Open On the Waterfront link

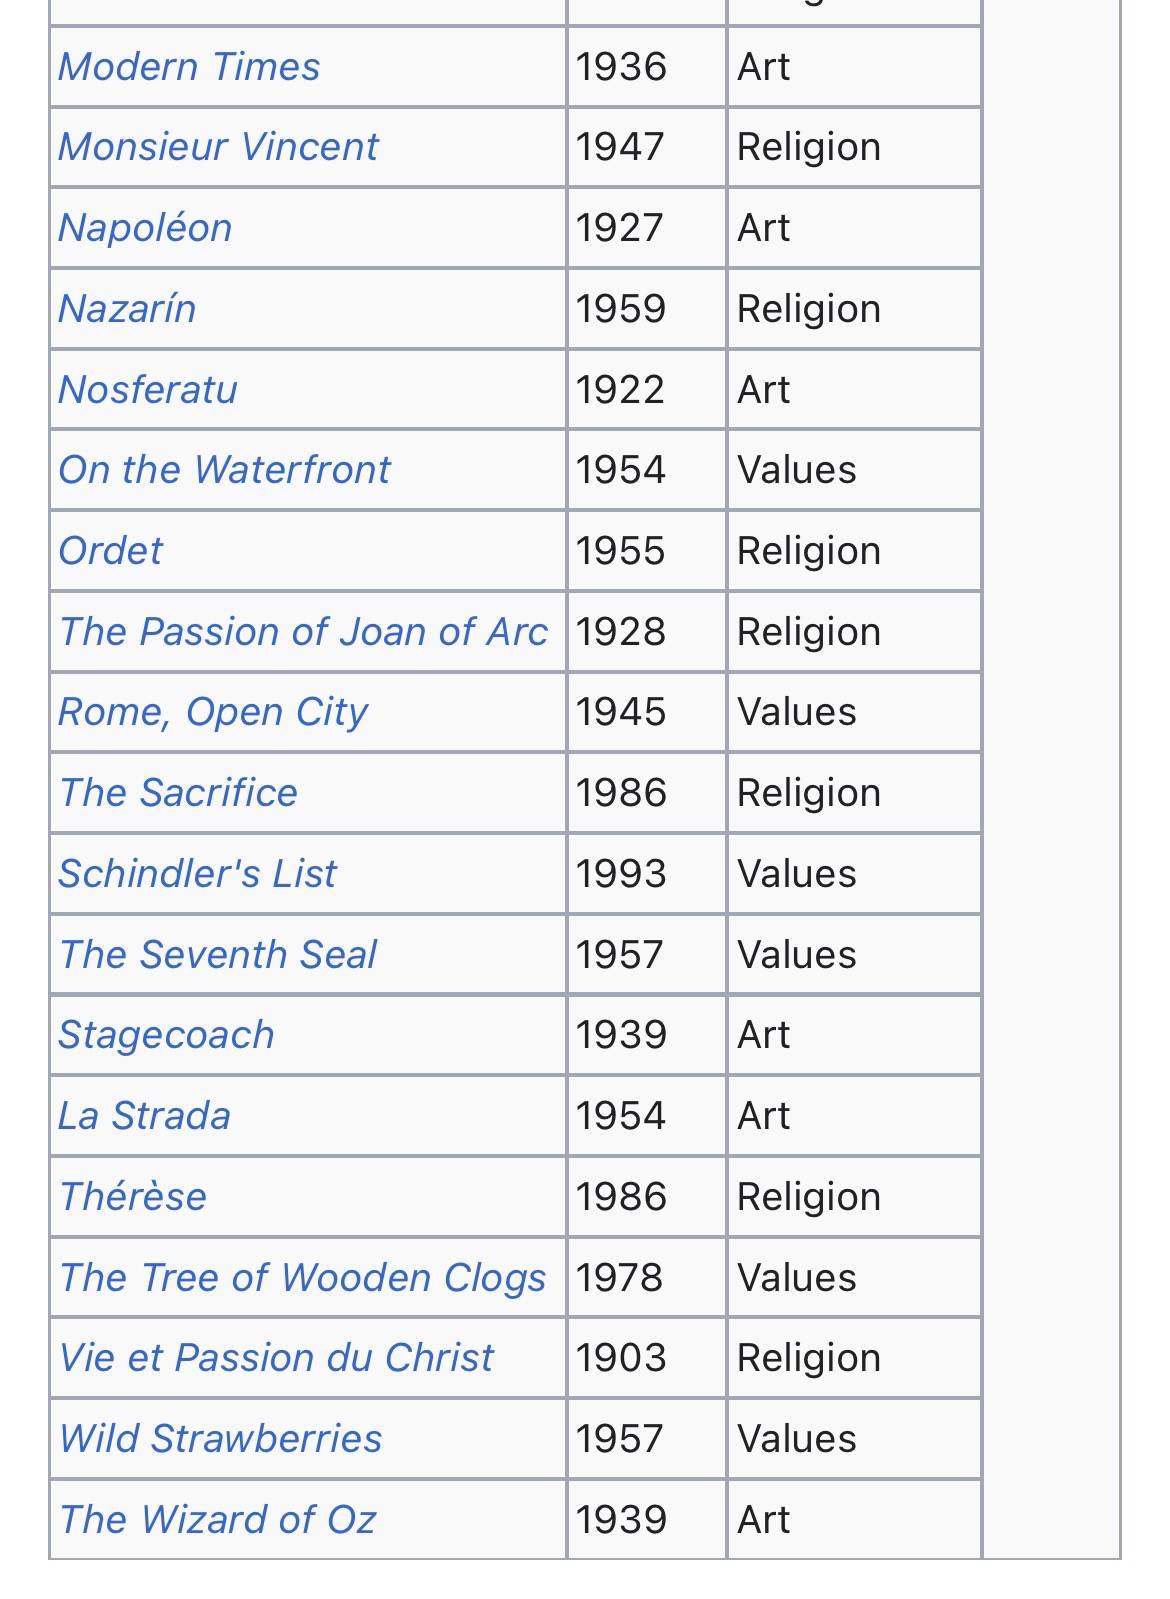224,470
